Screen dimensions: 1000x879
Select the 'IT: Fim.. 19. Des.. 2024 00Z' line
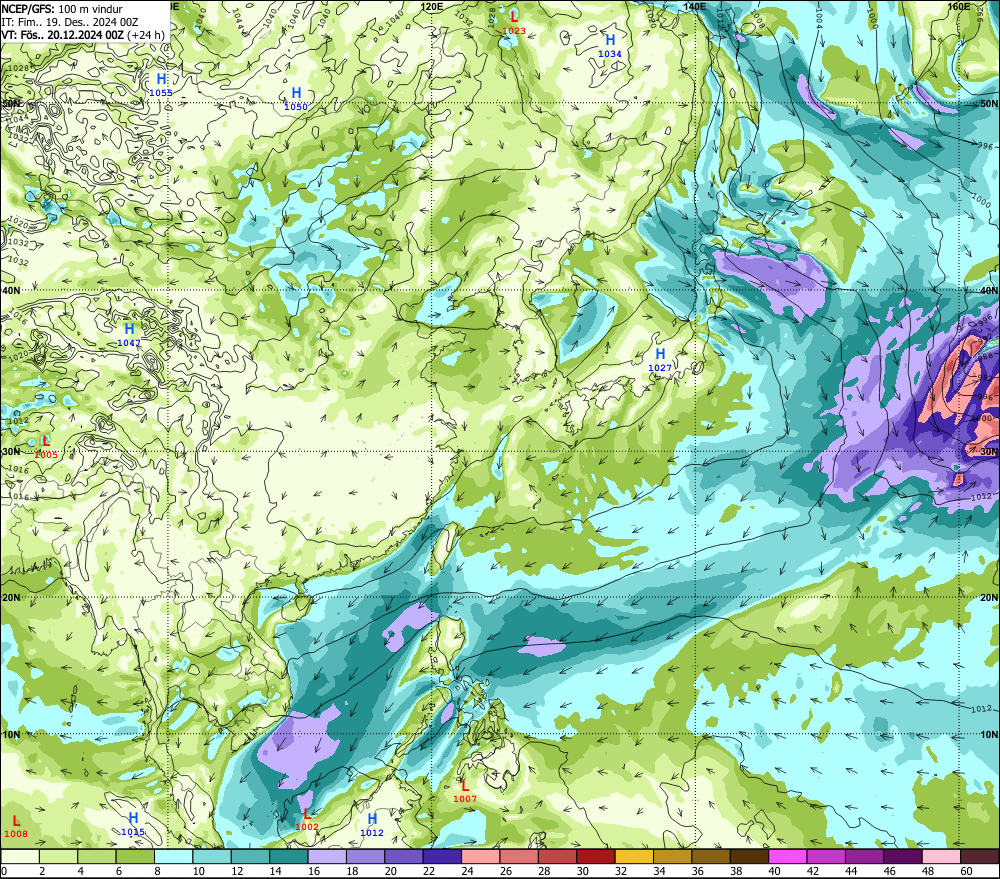point(70,22)
